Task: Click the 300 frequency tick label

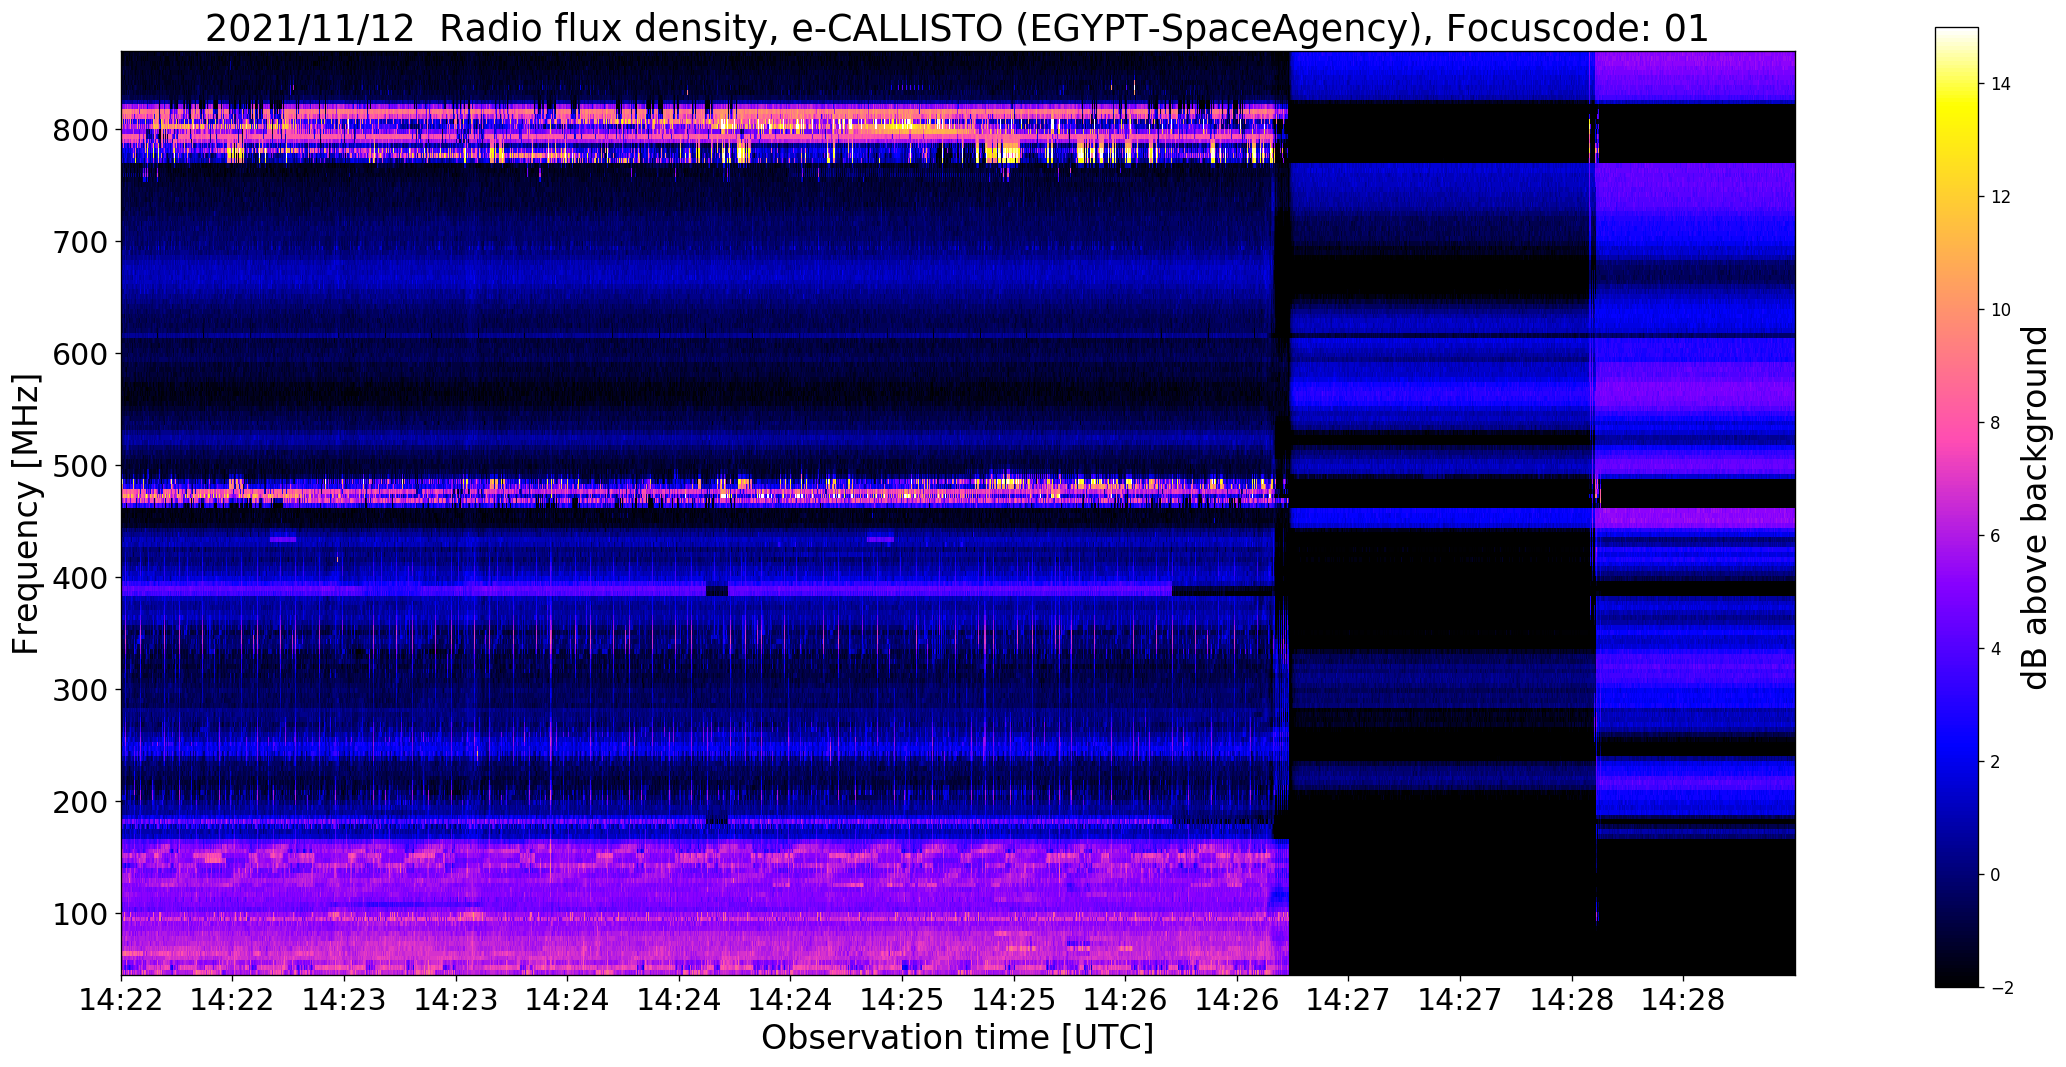Action: [78, 690]
